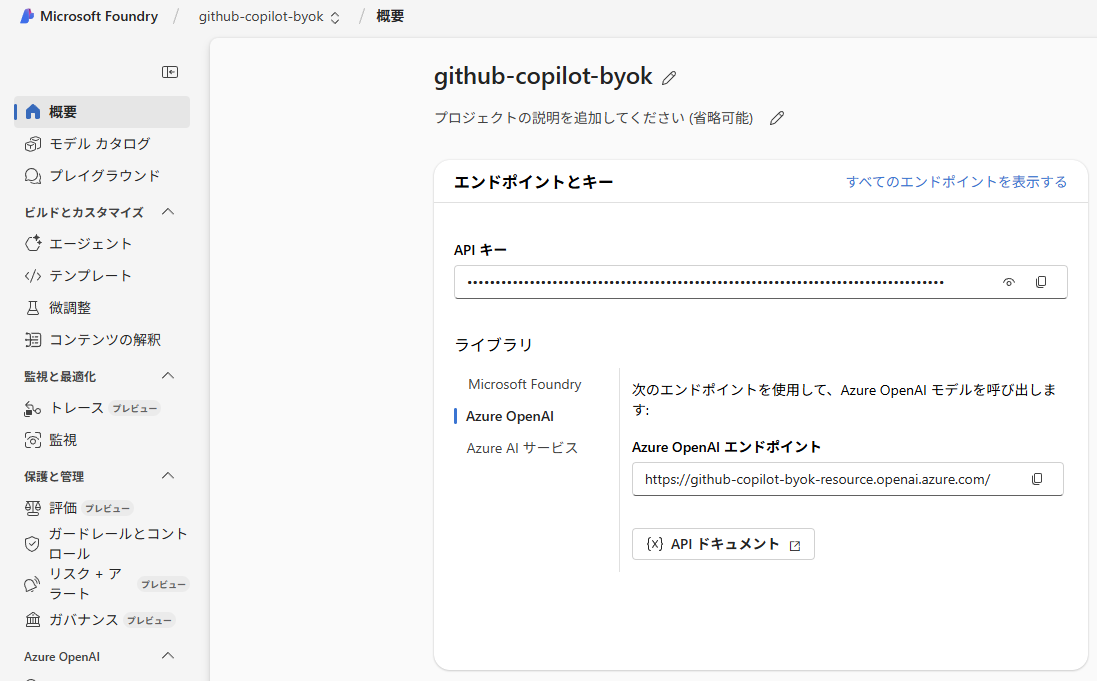Collapse the ビルドとカスタマイズ section
The width and height of the screenshot is (1097, 681).
click(168, 212)
